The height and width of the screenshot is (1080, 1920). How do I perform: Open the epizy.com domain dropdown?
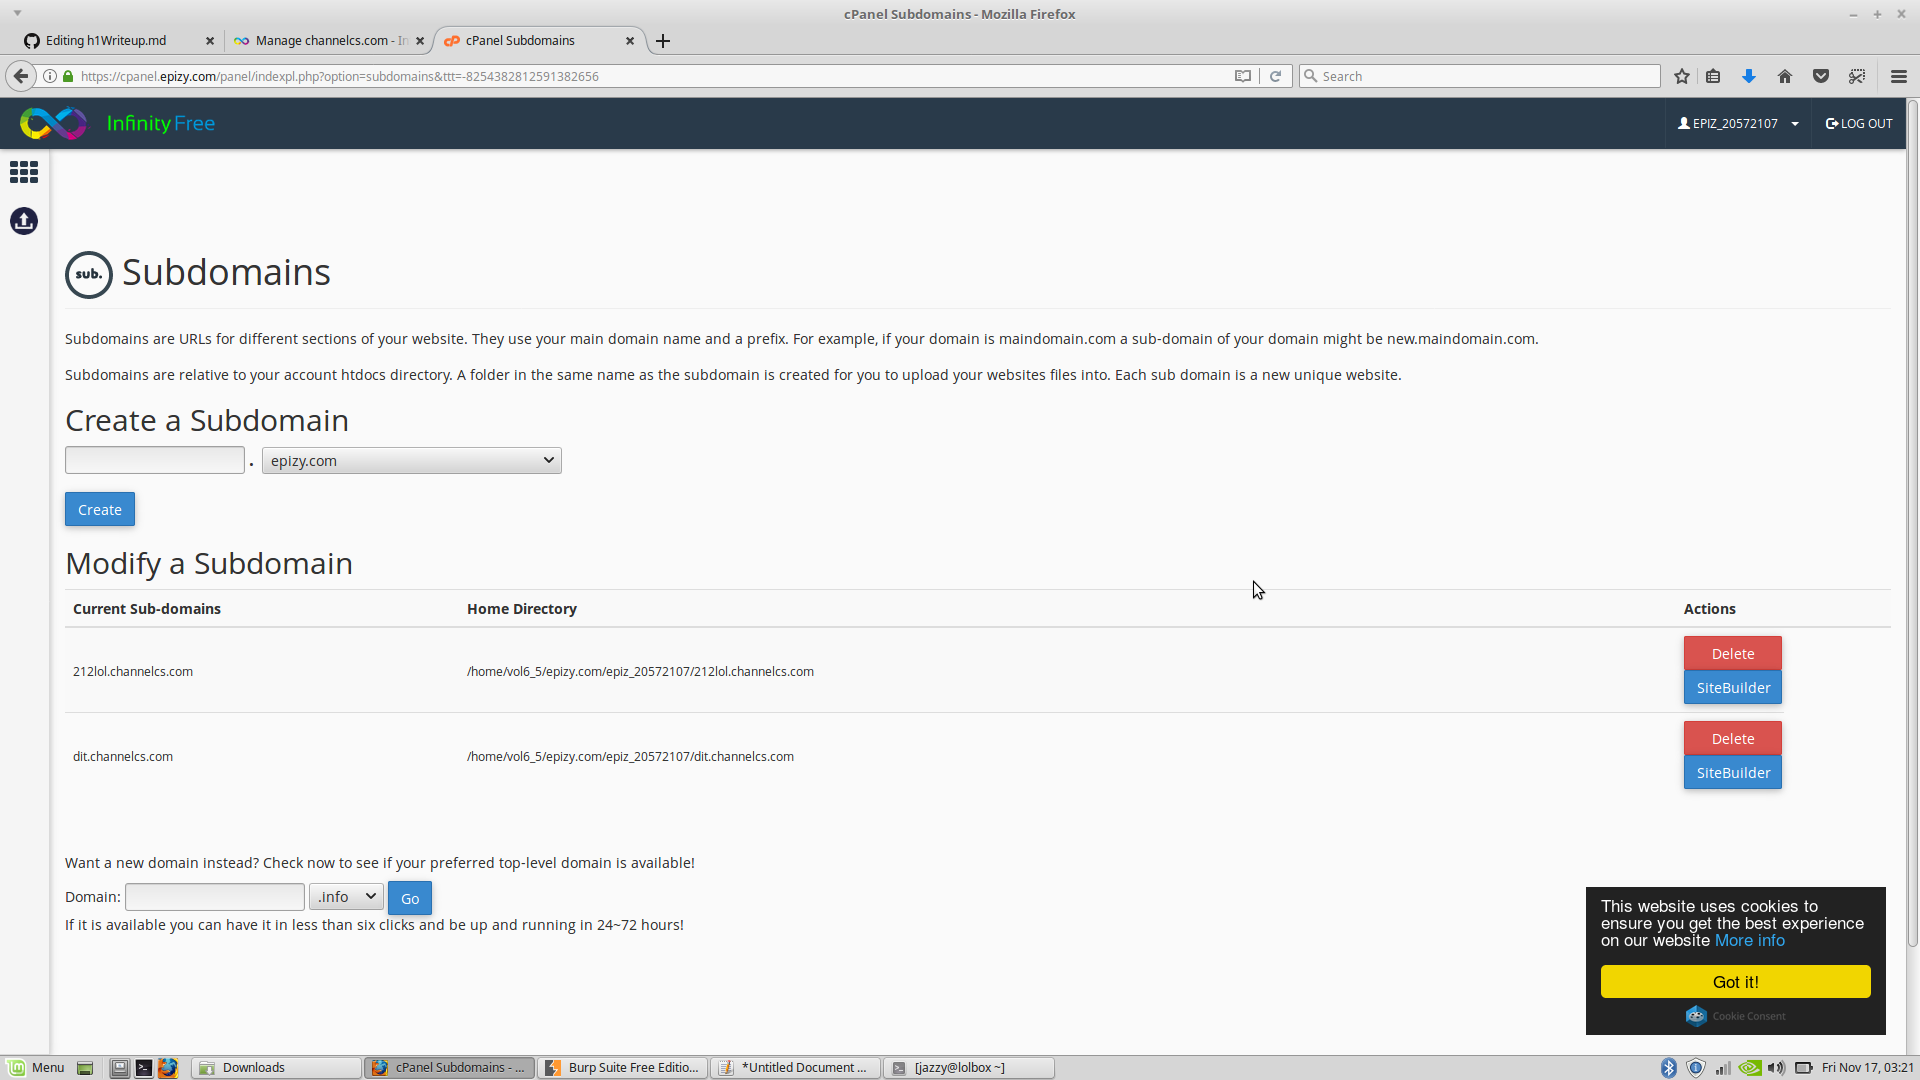click(x=412, y=460)
